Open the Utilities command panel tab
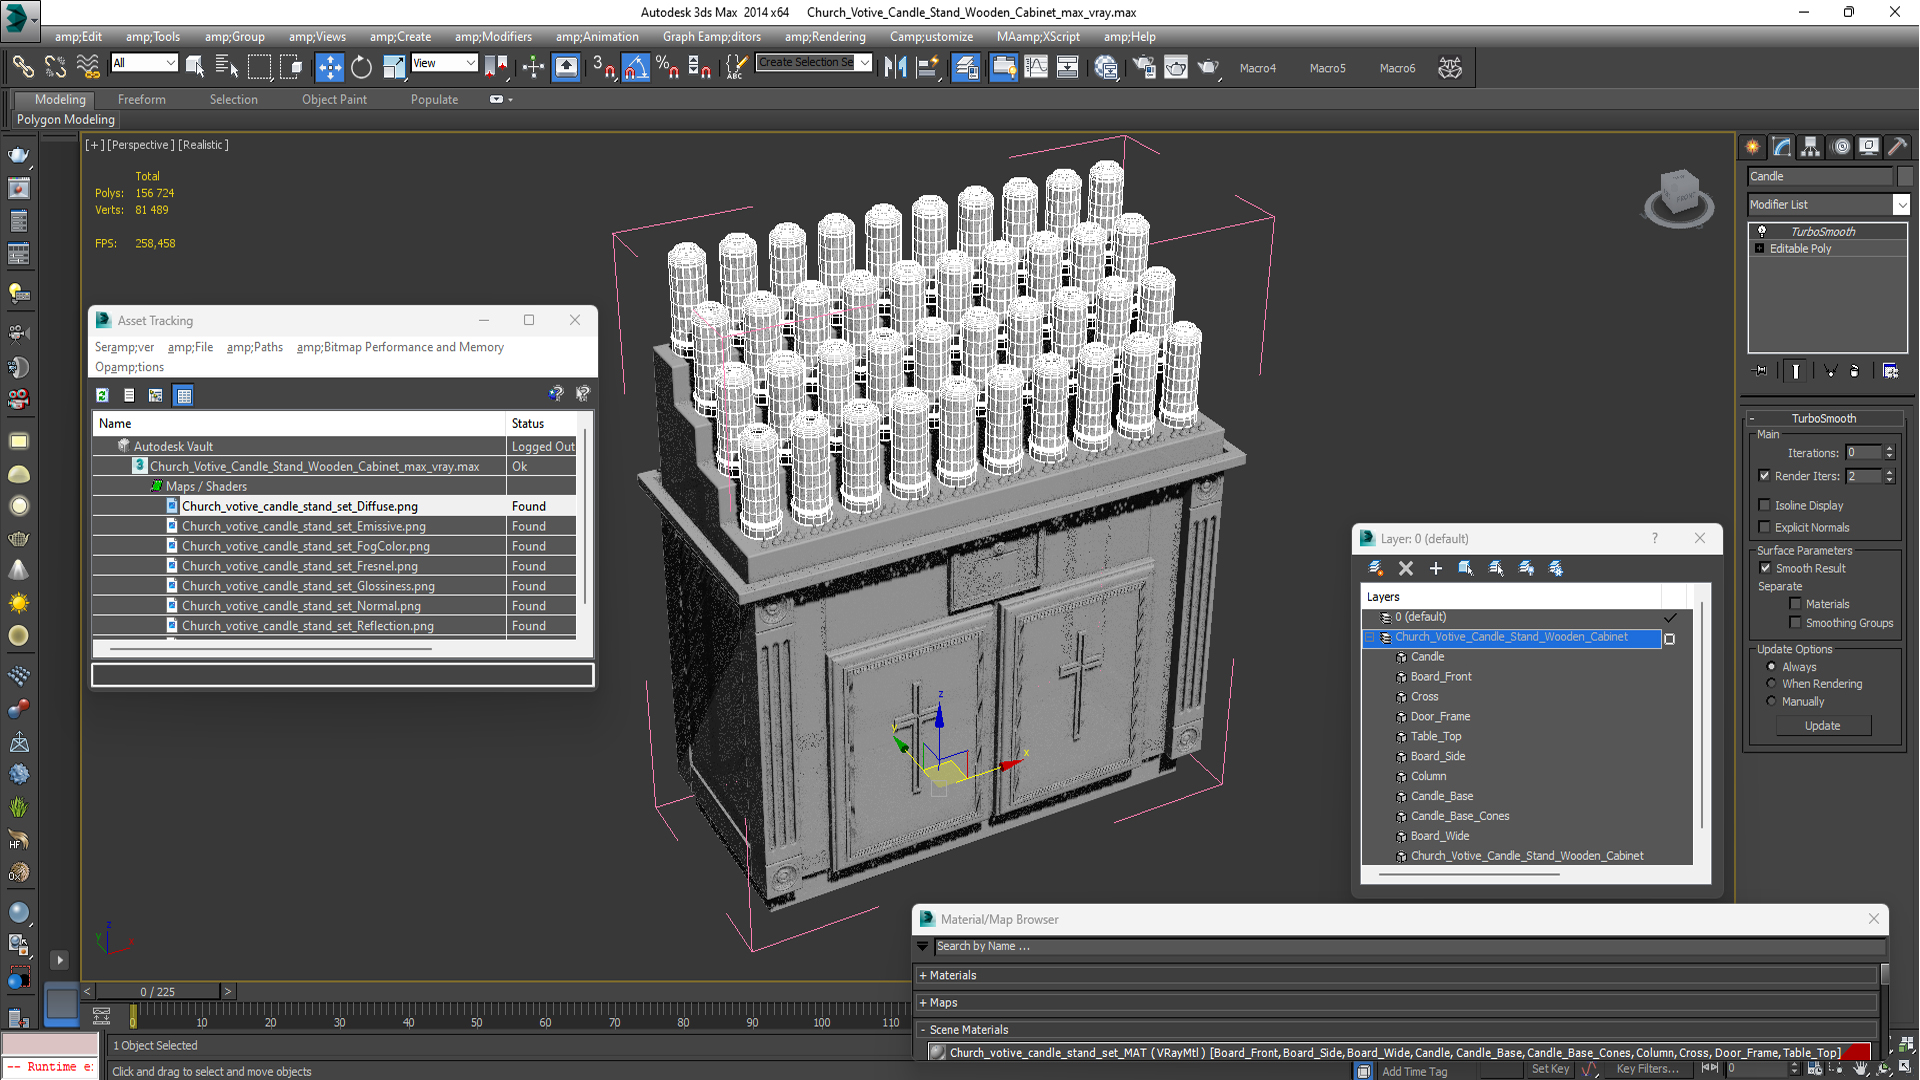 coord(1897,146)
